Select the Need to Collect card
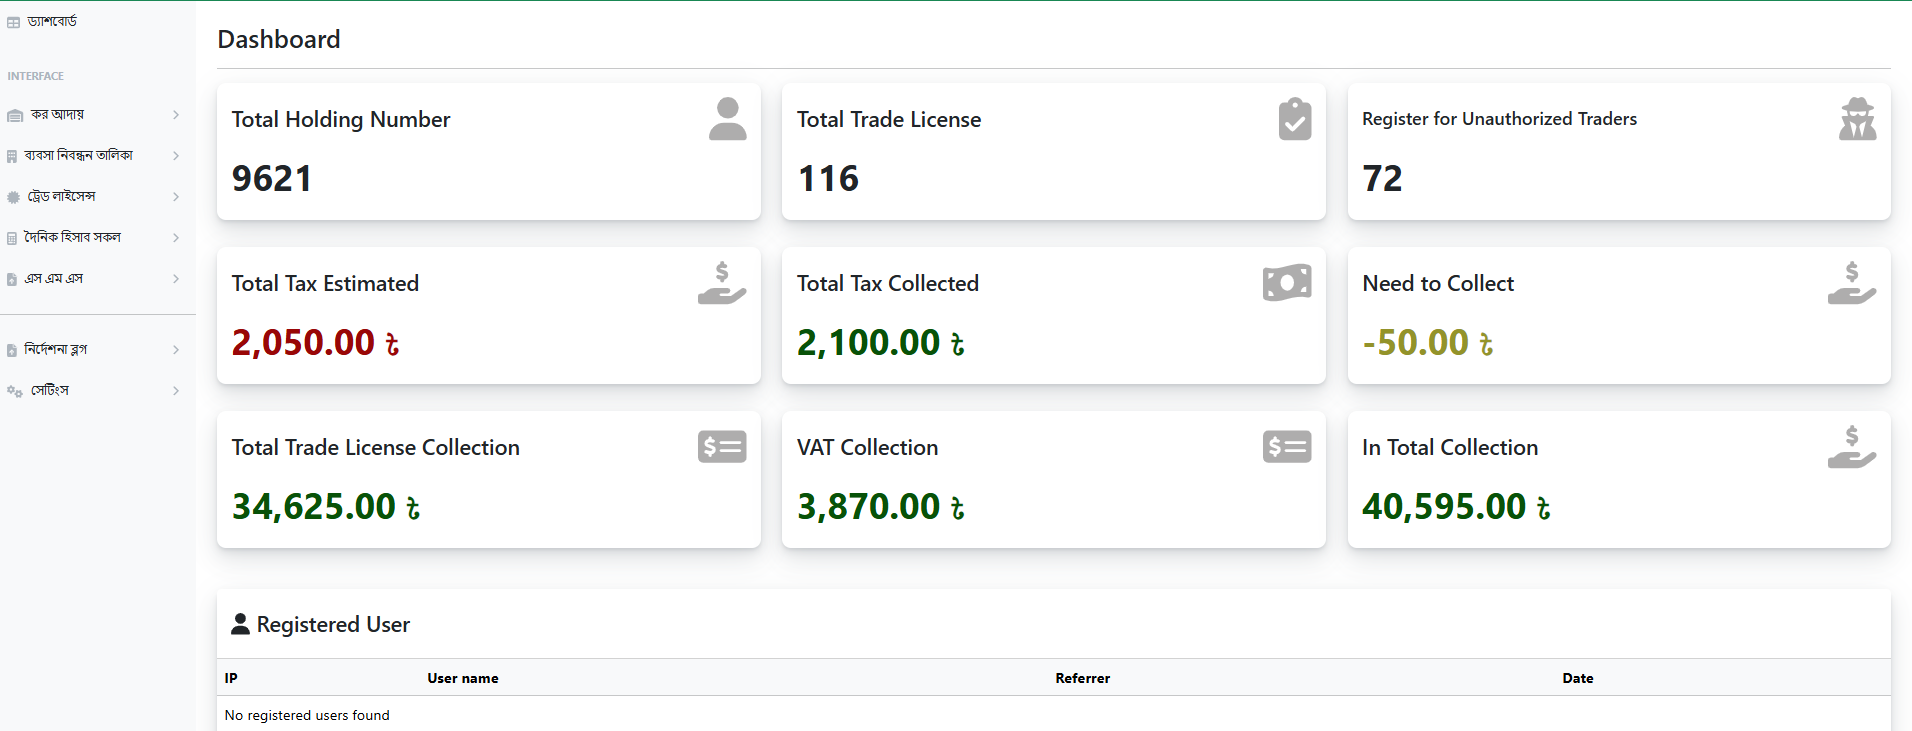This screenshot has height=731, width=1912. (1618, 315)
